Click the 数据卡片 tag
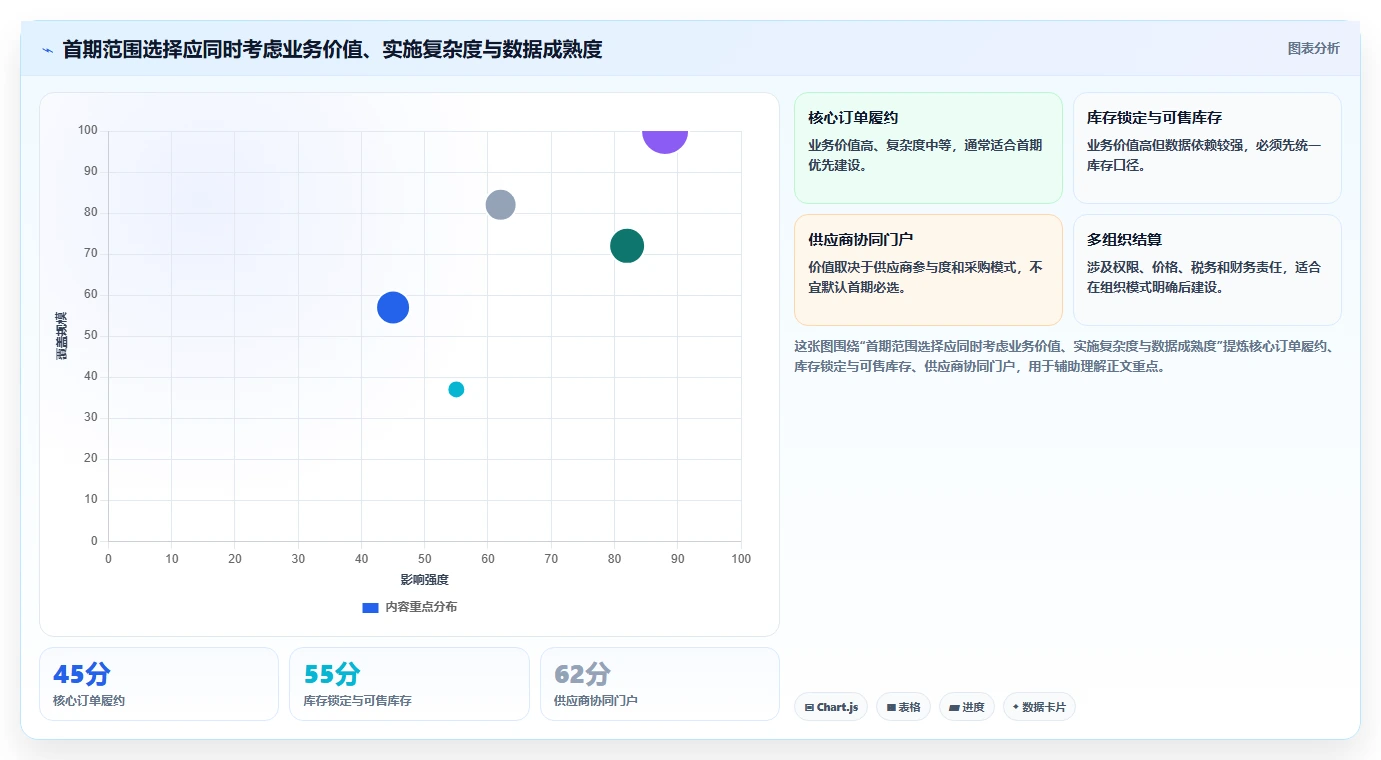Image resolution: width=1381 pixels, height=760 pixels. click(x=1039, y=707)
